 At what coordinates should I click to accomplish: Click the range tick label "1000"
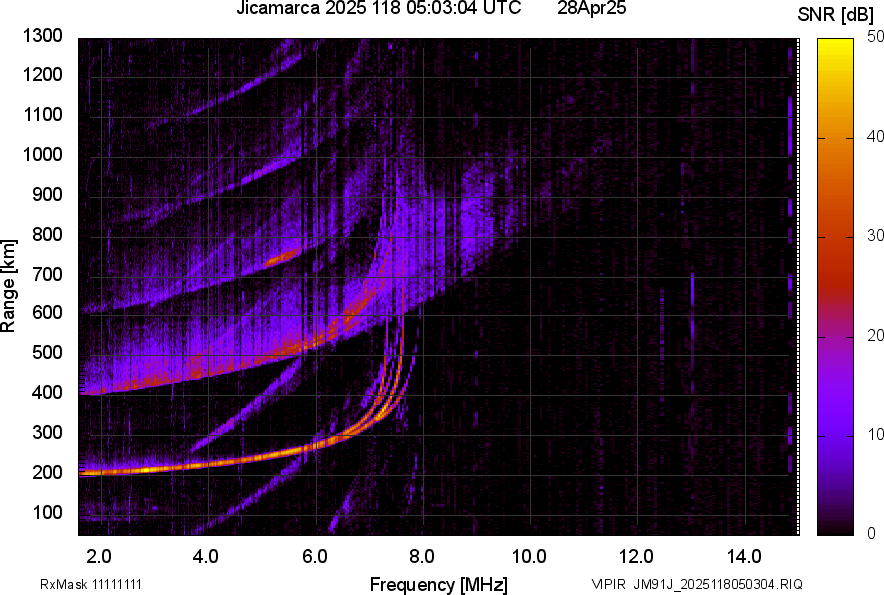pyautogui.click(x=43, y=154)
